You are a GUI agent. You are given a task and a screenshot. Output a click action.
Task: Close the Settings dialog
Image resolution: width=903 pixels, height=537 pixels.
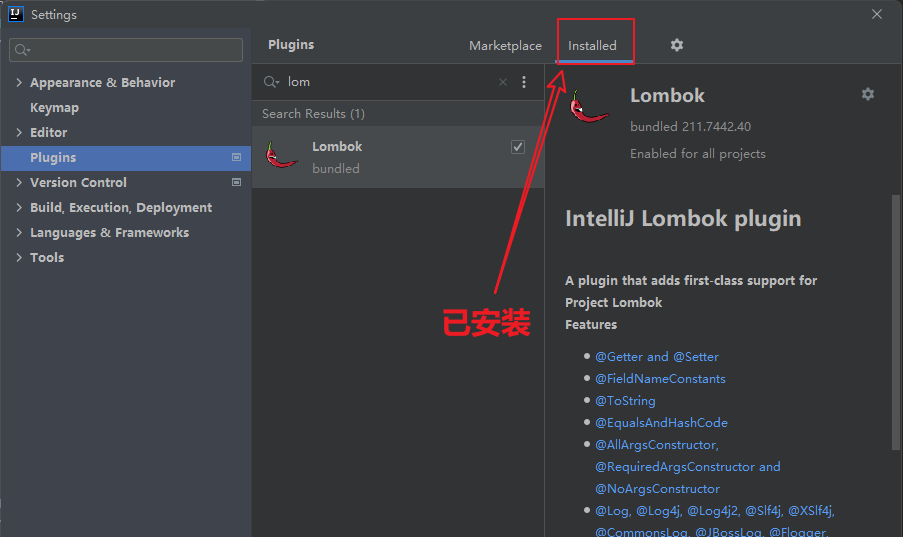[x=877, y=14]
